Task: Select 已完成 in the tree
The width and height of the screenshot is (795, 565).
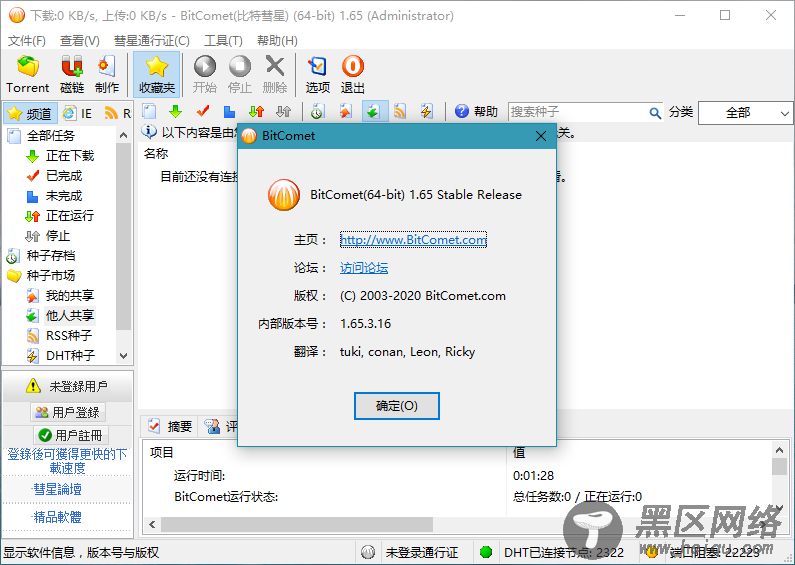Action: tap(64, 176)
